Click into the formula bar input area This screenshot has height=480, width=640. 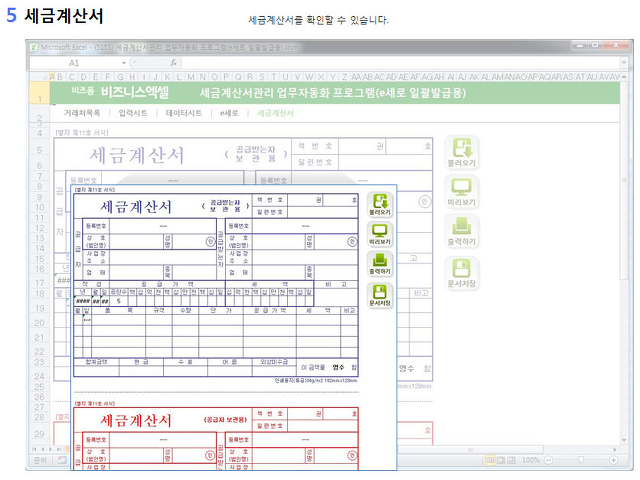pyautogui.click(x=400, y=63)
